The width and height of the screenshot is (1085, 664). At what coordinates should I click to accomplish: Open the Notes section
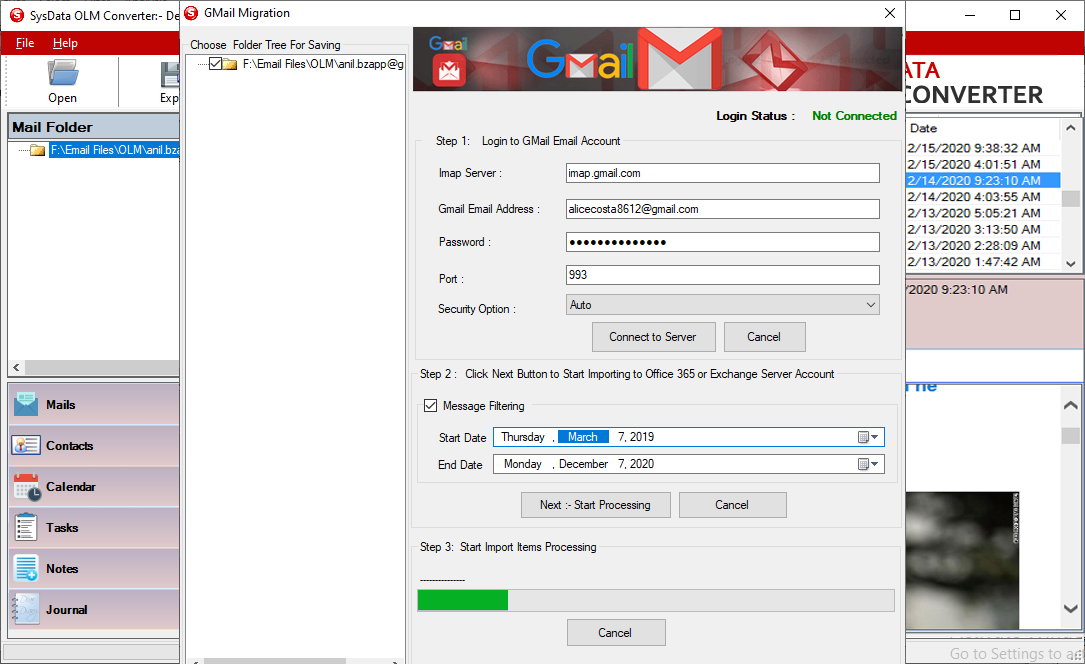point(94,569)
